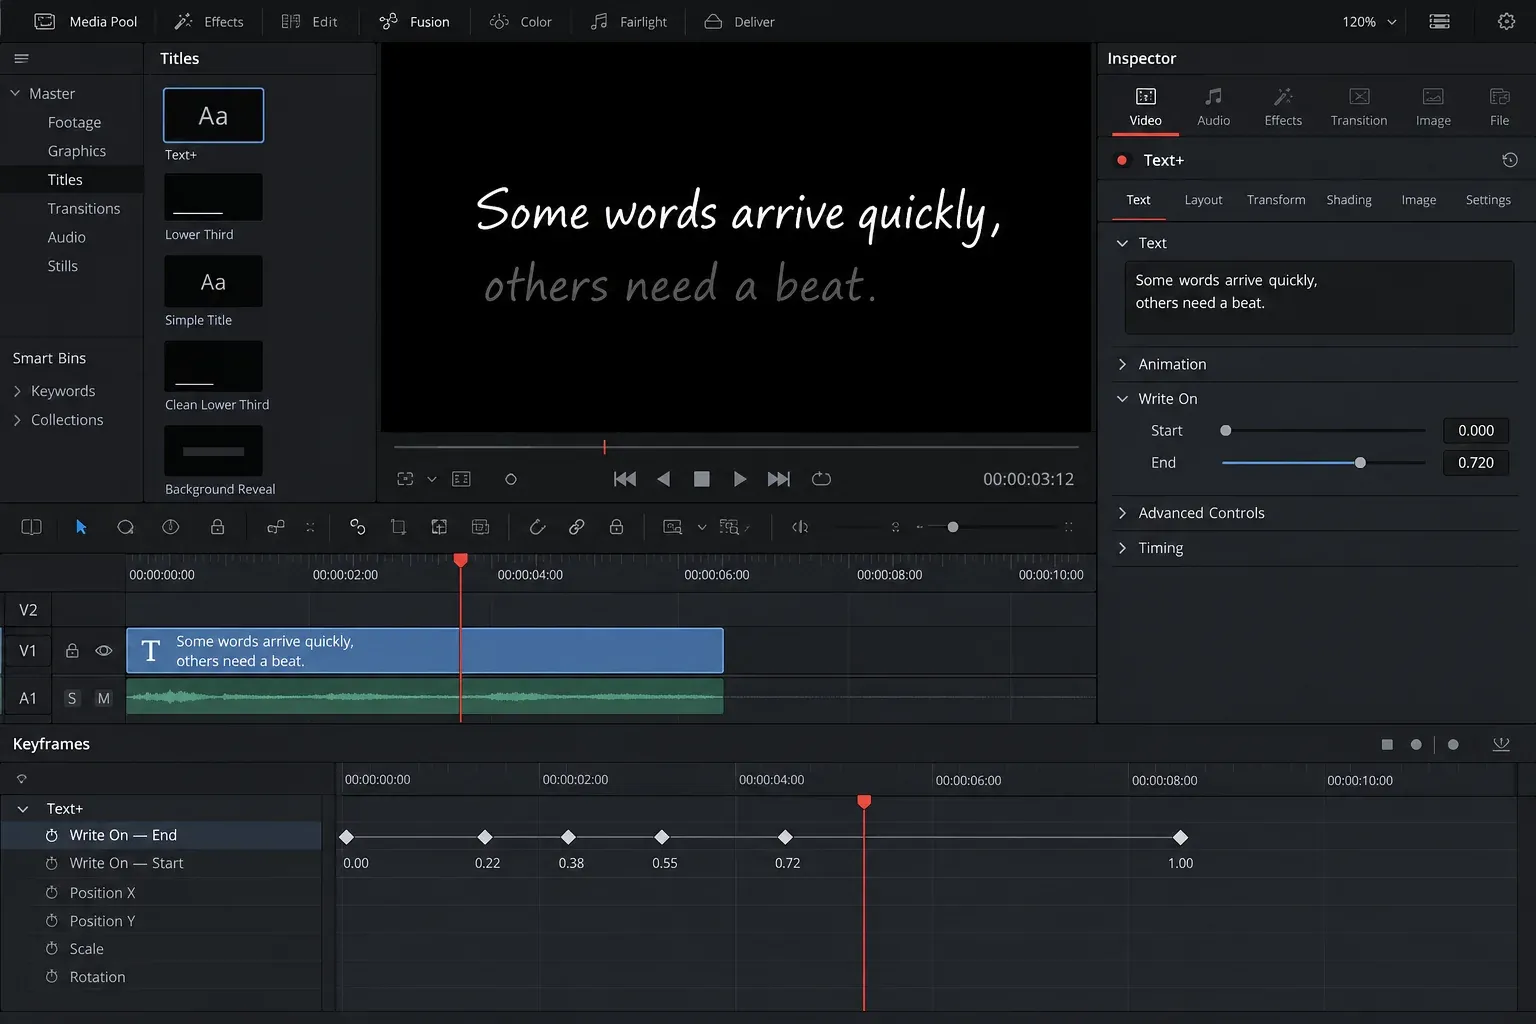Open the Audio tab in Inspector
Viewport: 1536px width, 1024px height.
[x=1213, y=107]
